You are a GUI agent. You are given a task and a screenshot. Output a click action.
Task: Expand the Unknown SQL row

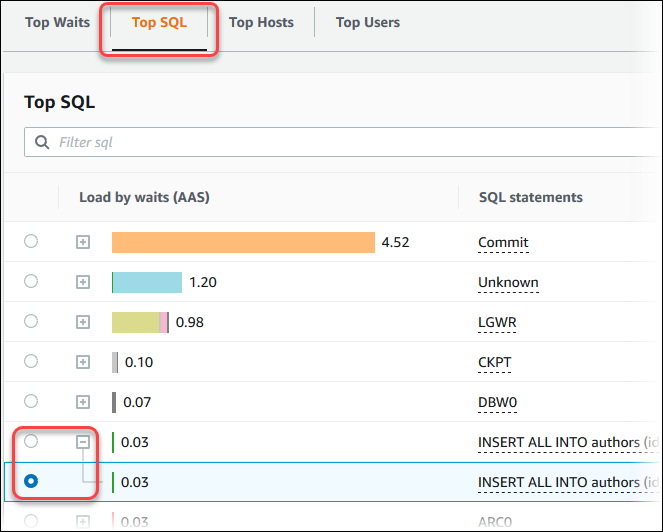click(x=84, y=282)
